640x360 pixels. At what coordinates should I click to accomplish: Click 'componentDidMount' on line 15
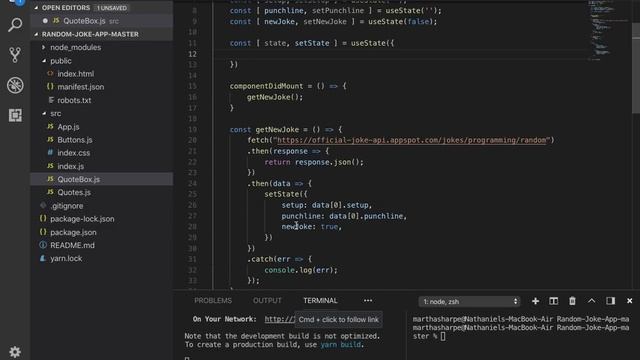[266, 86]
